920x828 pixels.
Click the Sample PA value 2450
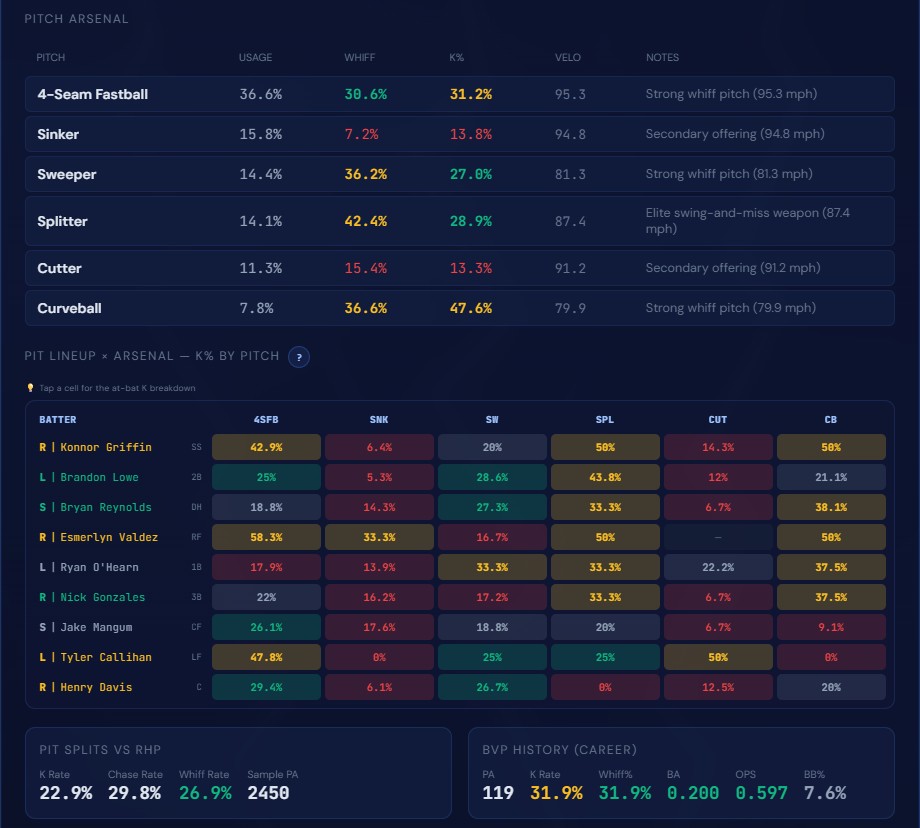[x=268, y=793]
